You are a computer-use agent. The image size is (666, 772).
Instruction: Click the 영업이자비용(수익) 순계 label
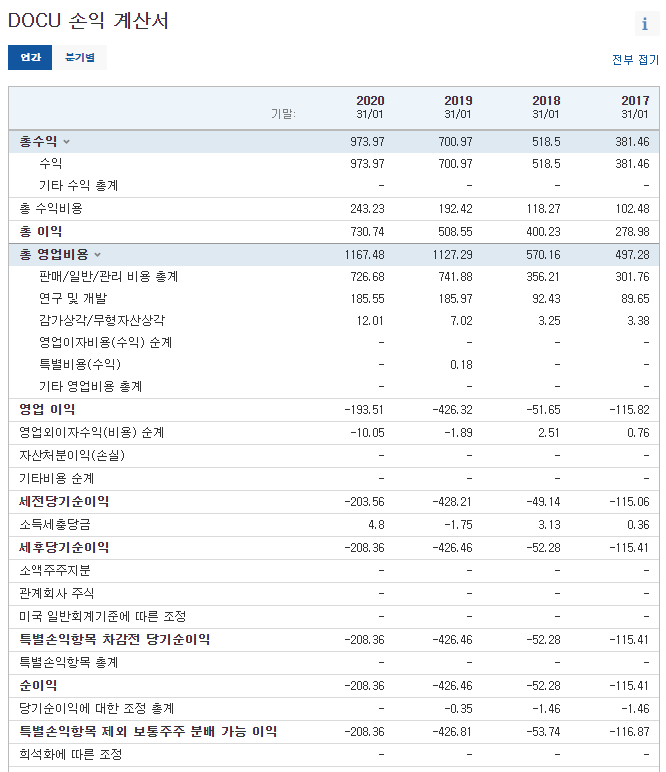(x=105, y=343)
